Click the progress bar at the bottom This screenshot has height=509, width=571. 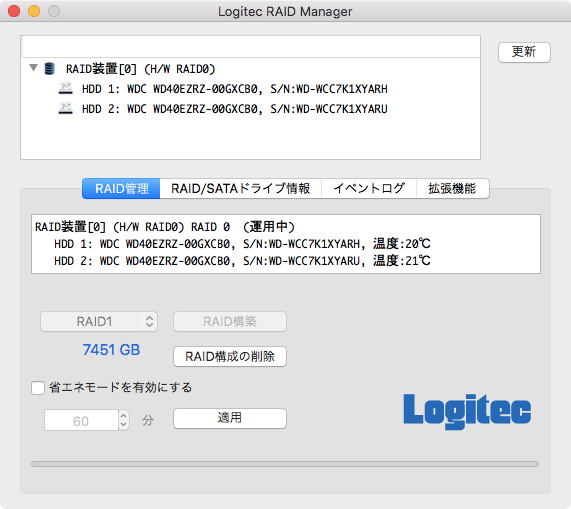coord(285,464)
